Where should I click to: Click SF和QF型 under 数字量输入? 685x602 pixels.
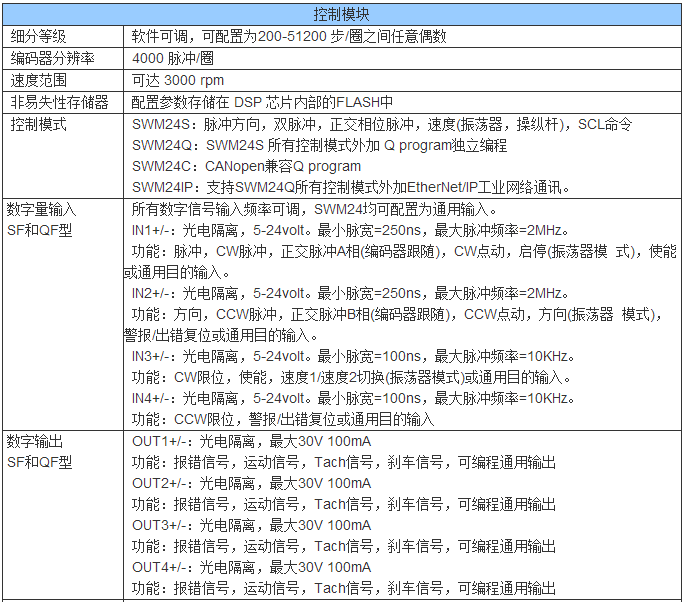[x=39, y=230]
